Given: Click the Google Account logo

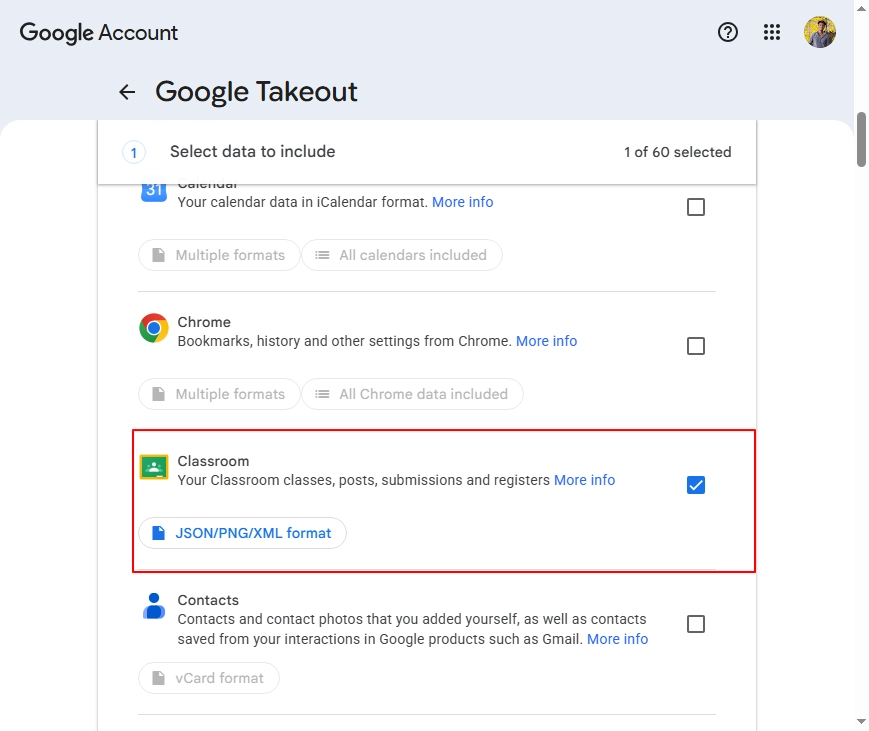Looking at the screenshot, I should (x=99, y=33).
